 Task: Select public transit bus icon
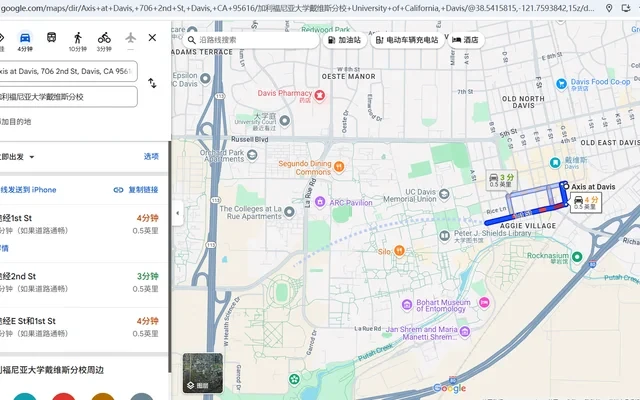51,38
